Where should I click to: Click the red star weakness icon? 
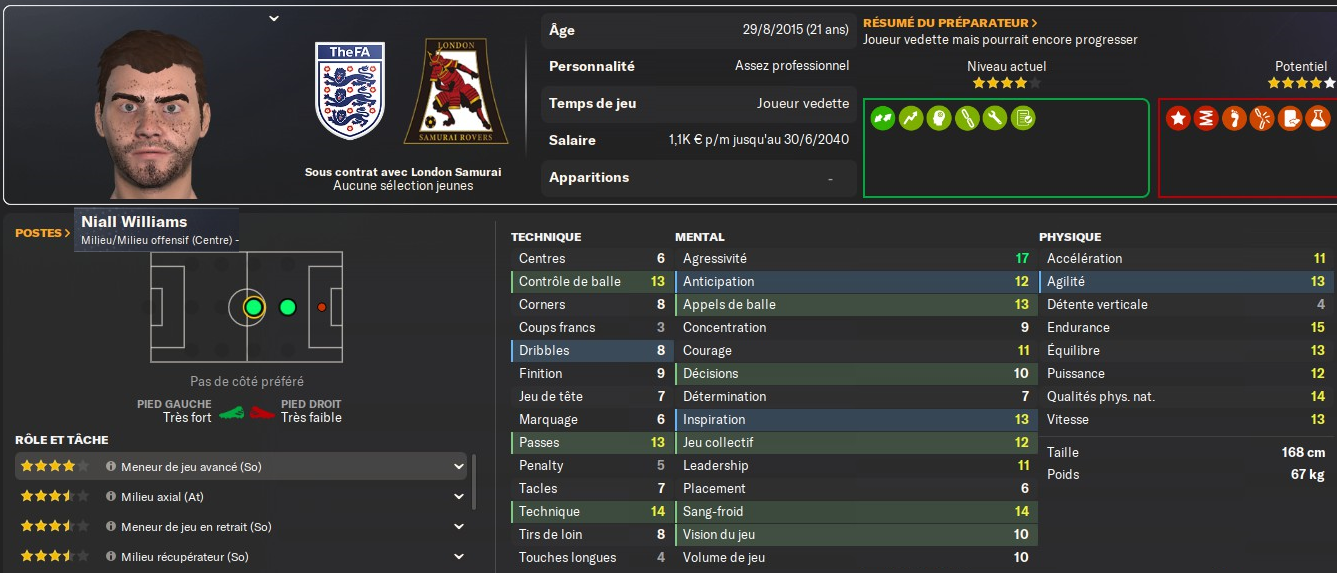[x=1178, y=118]
